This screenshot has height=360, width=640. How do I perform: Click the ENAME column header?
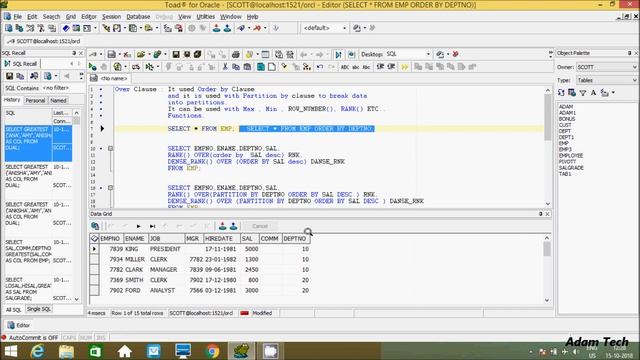pos(135,238)
